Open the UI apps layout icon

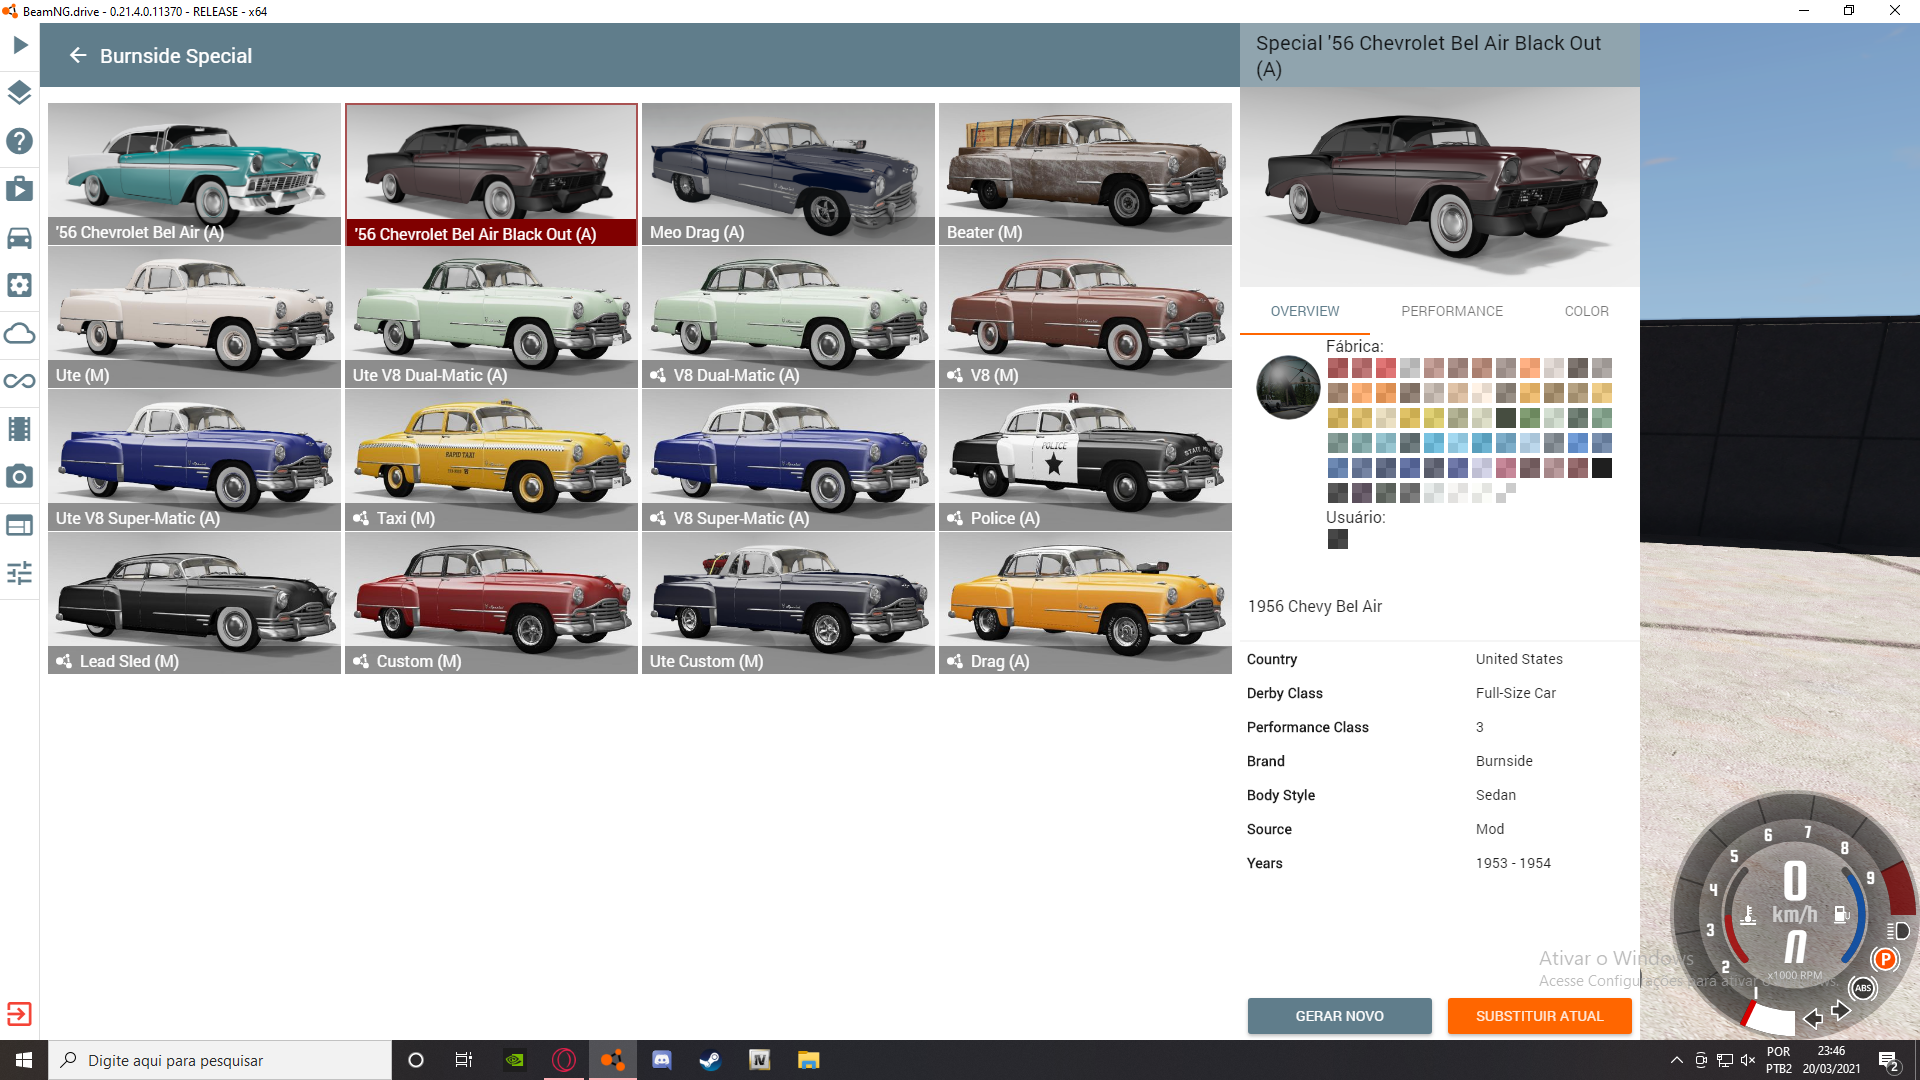(x=20, y=525)
